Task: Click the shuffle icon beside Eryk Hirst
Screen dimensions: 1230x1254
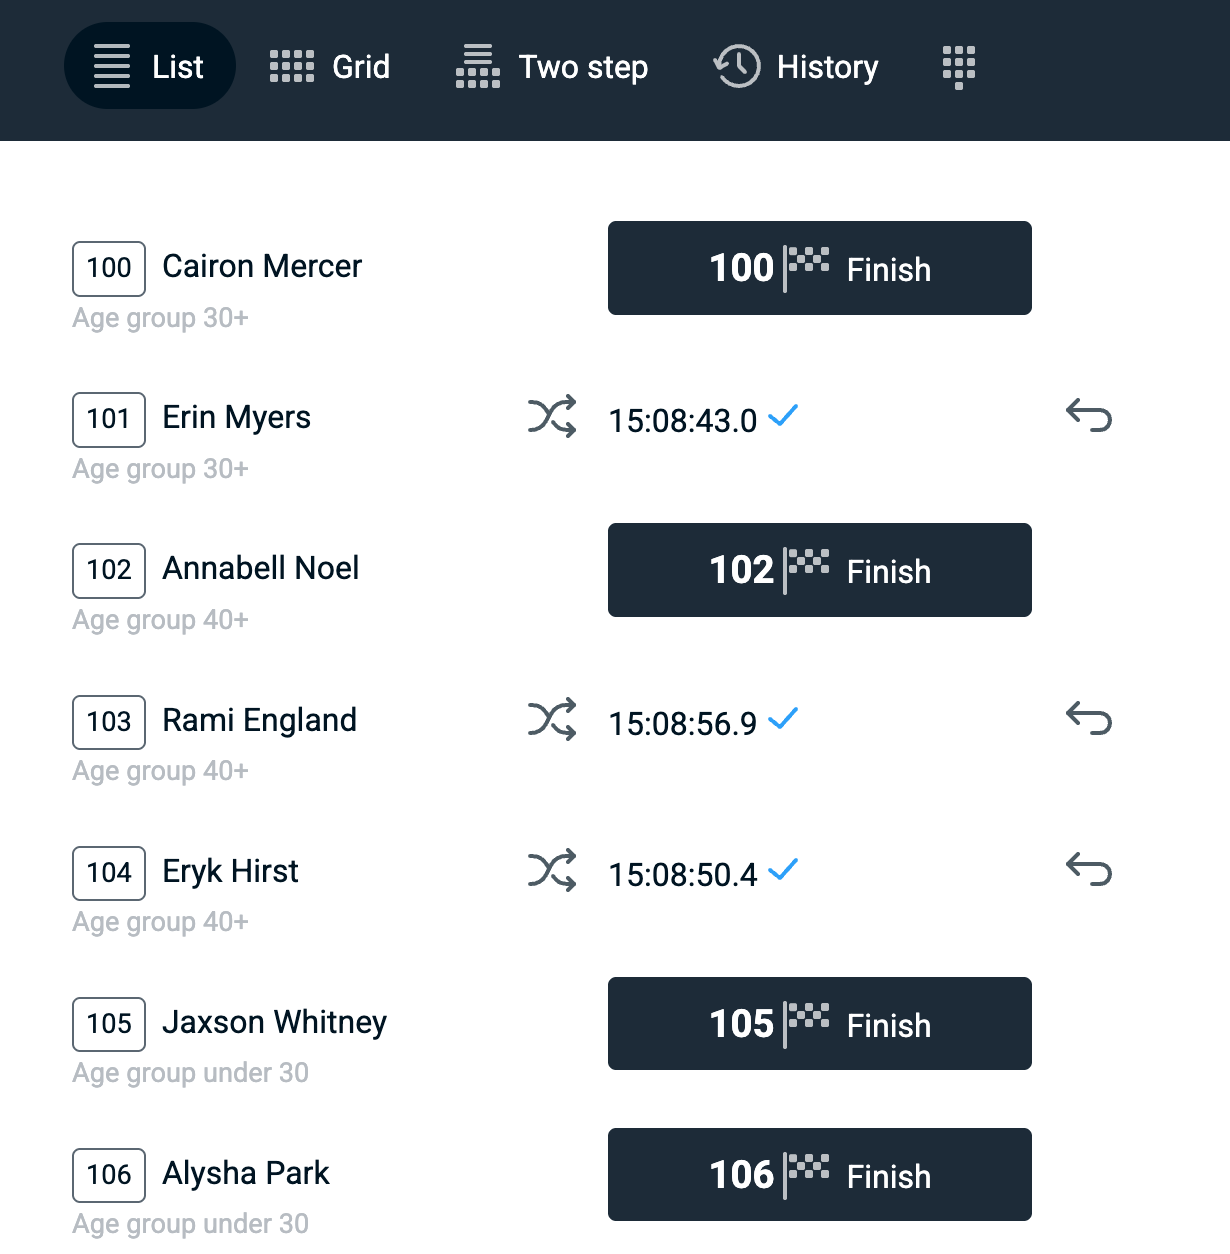Action: (552, 870)
